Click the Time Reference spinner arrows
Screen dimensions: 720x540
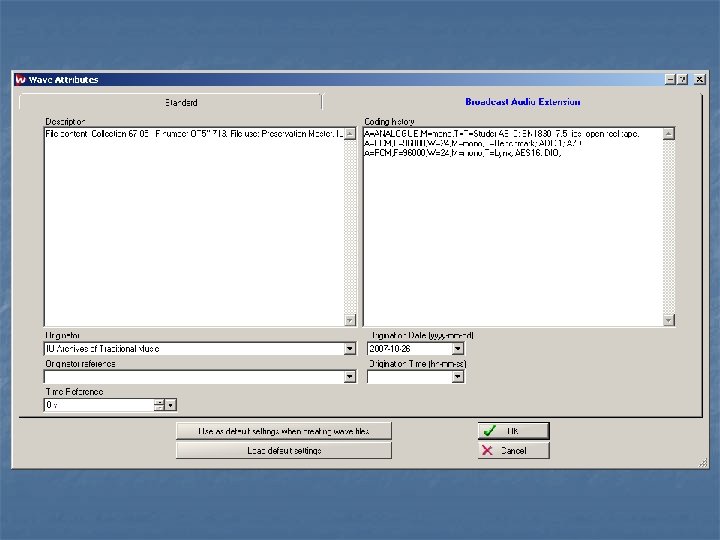(159, 405)
